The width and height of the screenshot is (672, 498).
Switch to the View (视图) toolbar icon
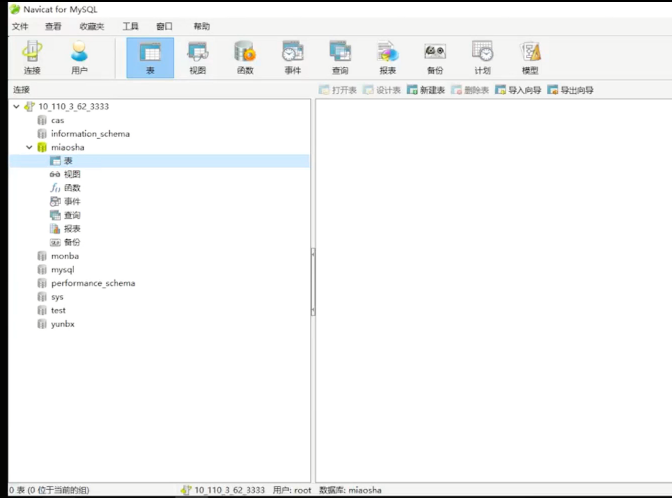pos(198,57)
